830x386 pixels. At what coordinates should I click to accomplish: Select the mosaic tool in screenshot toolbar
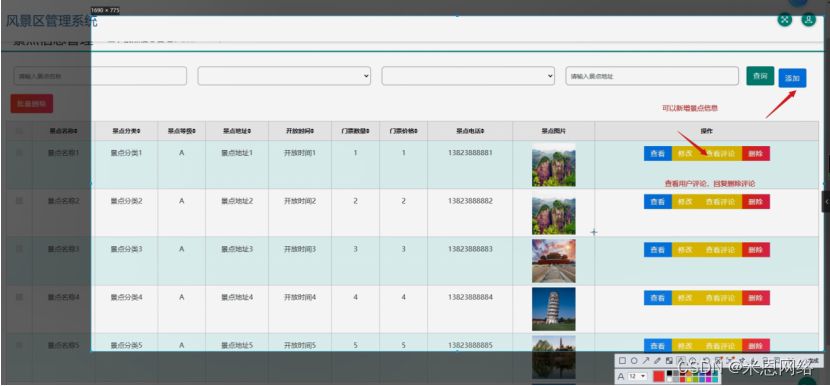pos(669,361)
